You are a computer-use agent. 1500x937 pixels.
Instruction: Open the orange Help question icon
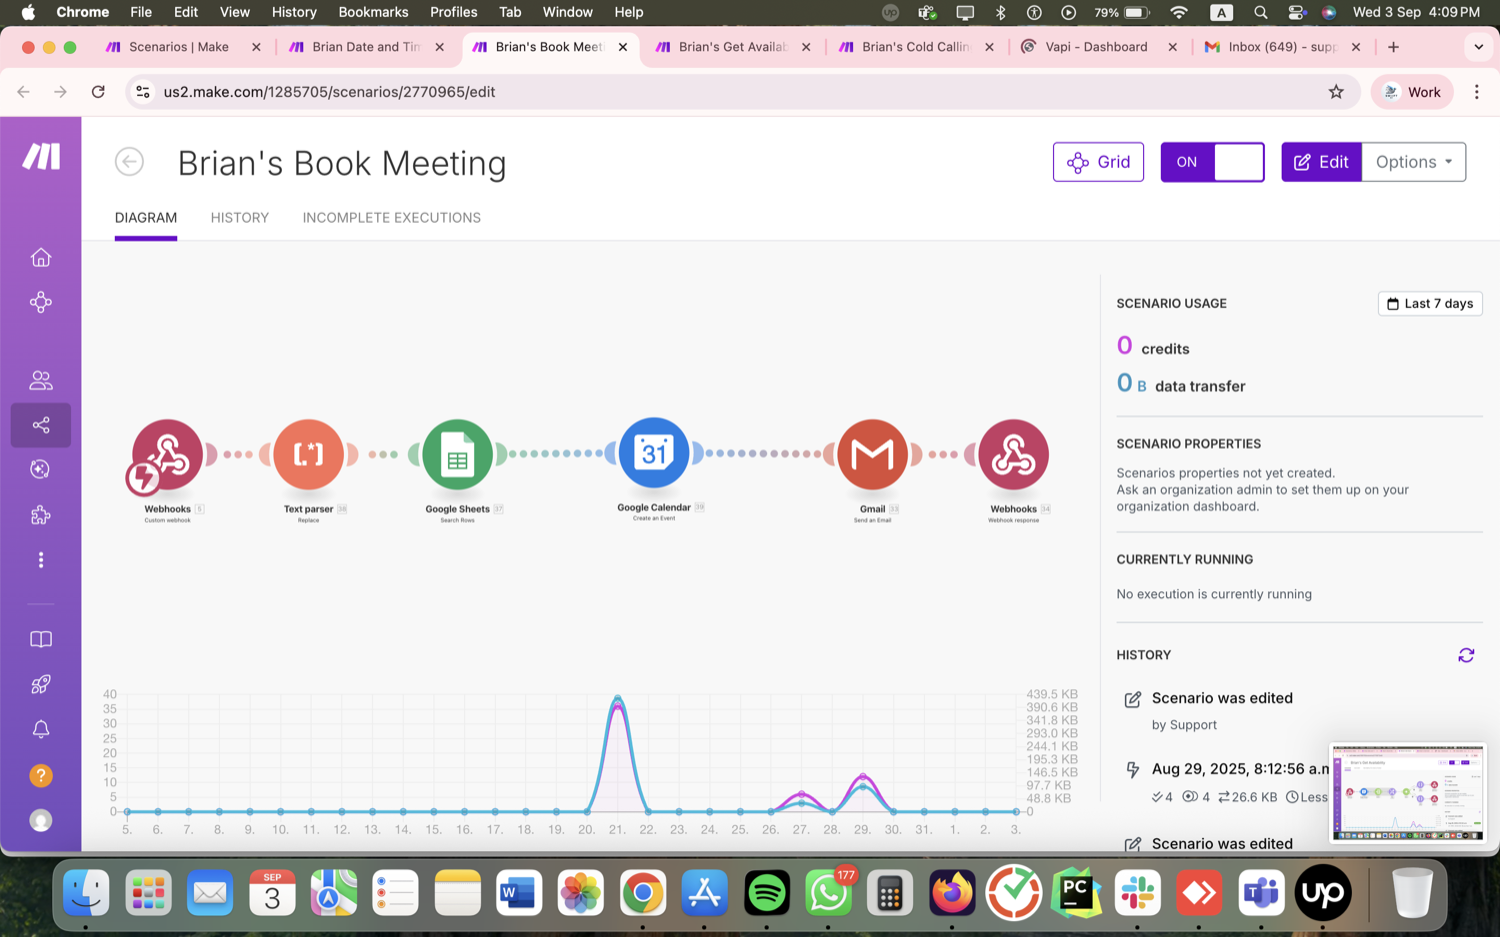[x=41, y=775]
